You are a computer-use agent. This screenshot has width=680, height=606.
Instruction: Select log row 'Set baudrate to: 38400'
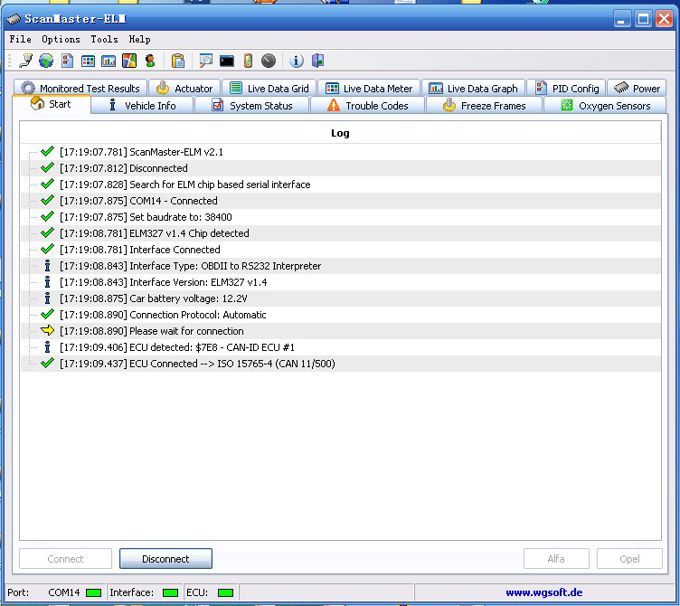[340, 217]
